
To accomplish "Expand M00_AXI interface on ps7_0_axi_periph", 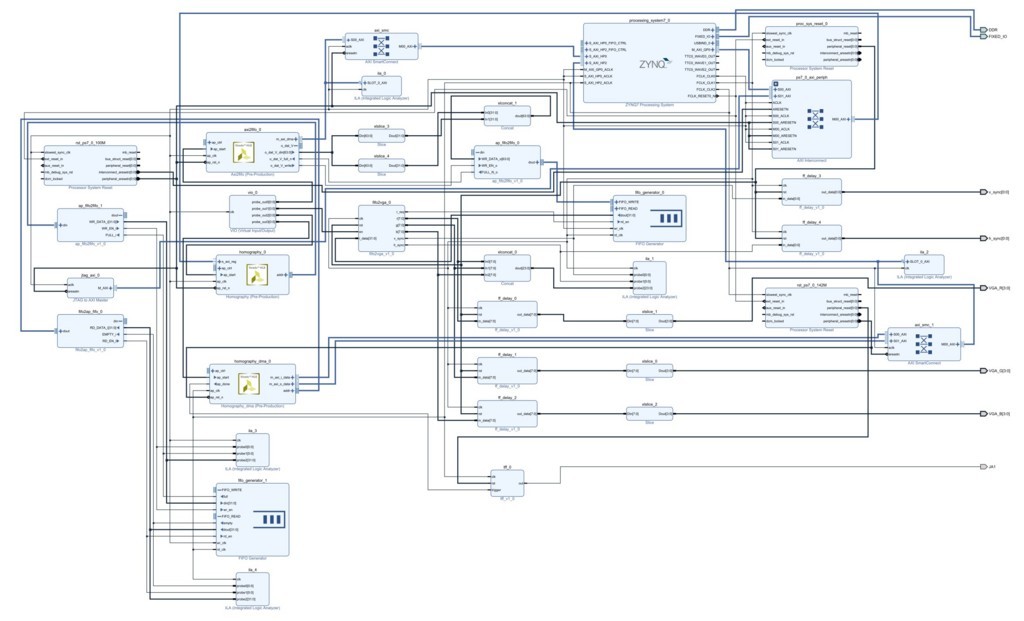I will pyautogui.click(x=849, y=119).
